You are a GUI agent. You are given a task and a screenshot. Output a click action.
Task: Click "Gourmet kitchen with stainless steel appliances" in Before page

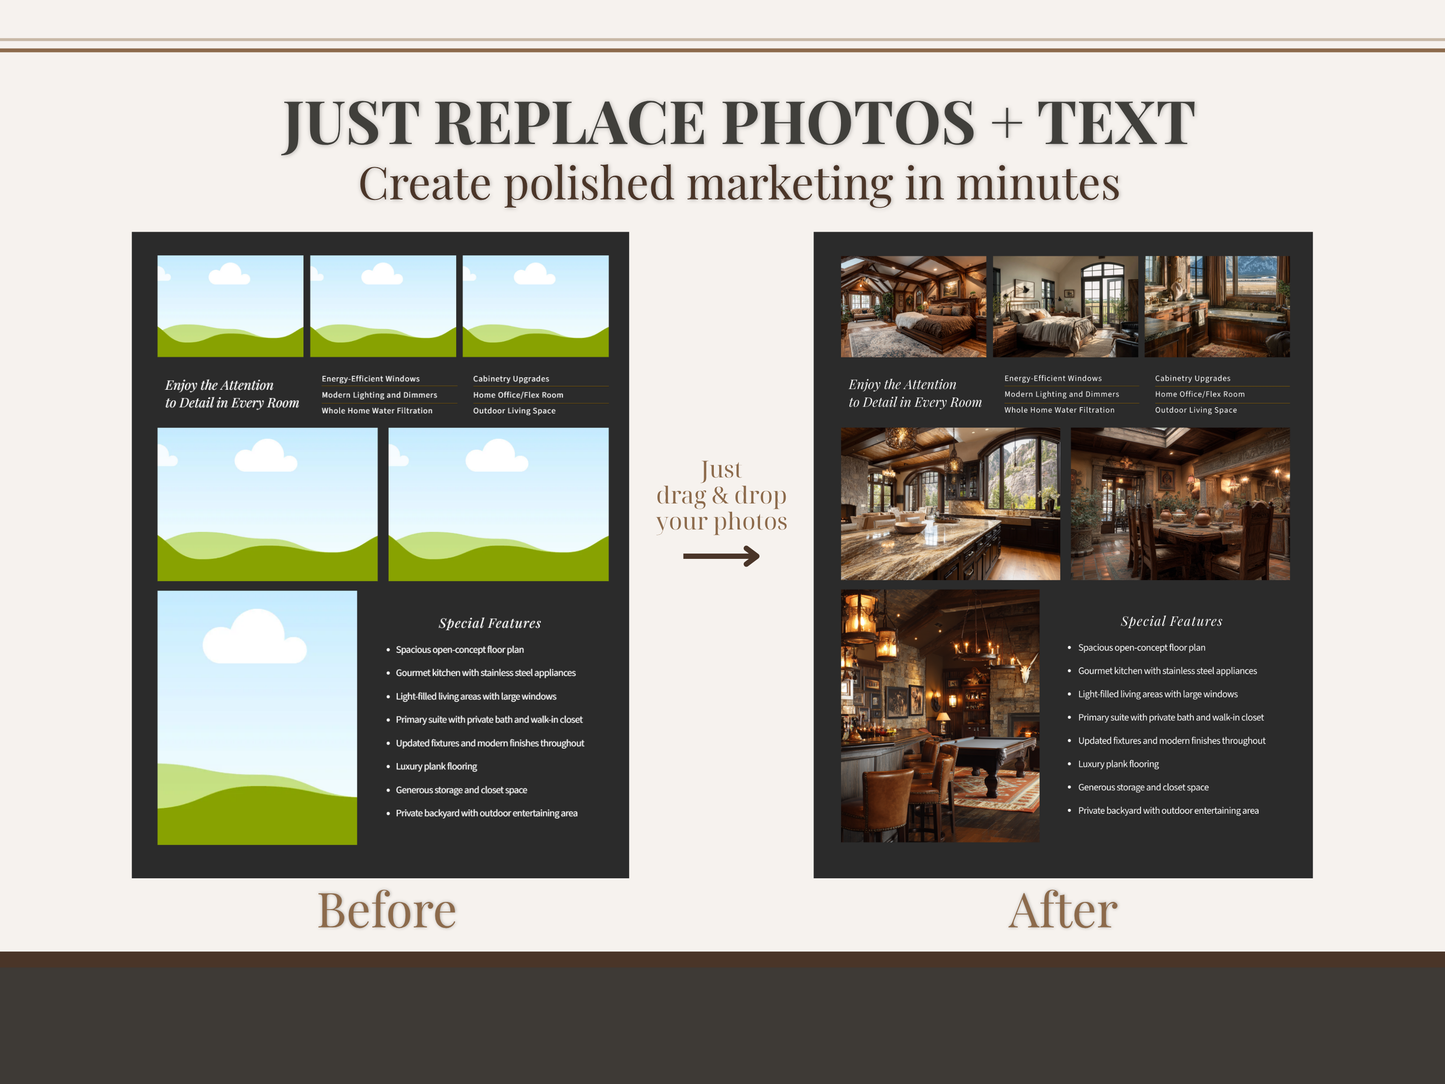click(486, 673)
